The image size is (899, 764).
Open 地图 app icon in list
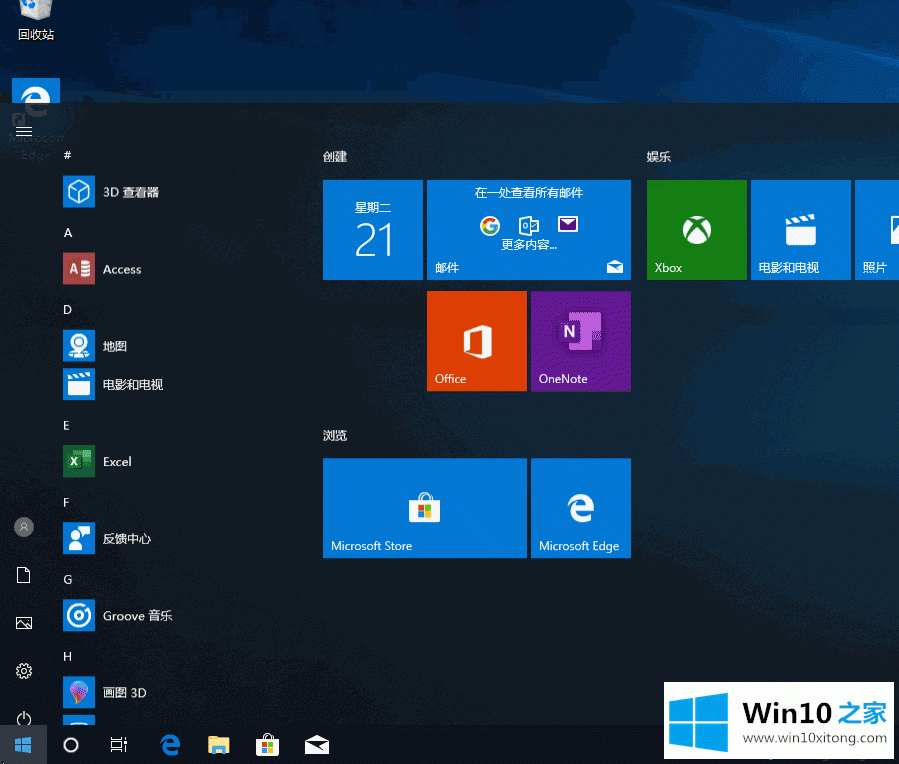tap(79, 346)
